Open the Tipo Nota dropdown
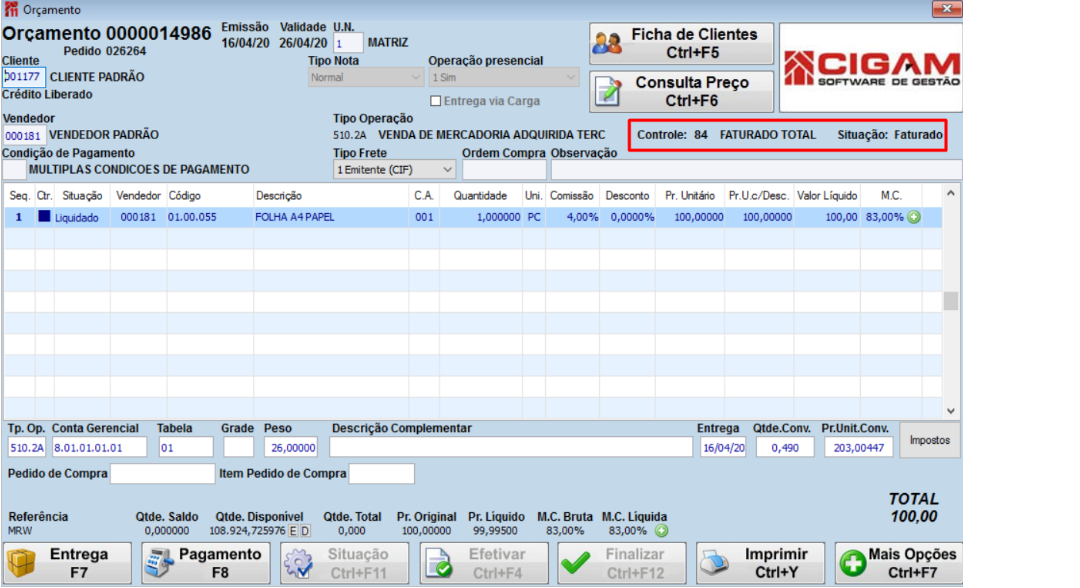Image resolution: width=1080 pixels, height=588 pixels. pyautogui.click(x=365, y=77)
